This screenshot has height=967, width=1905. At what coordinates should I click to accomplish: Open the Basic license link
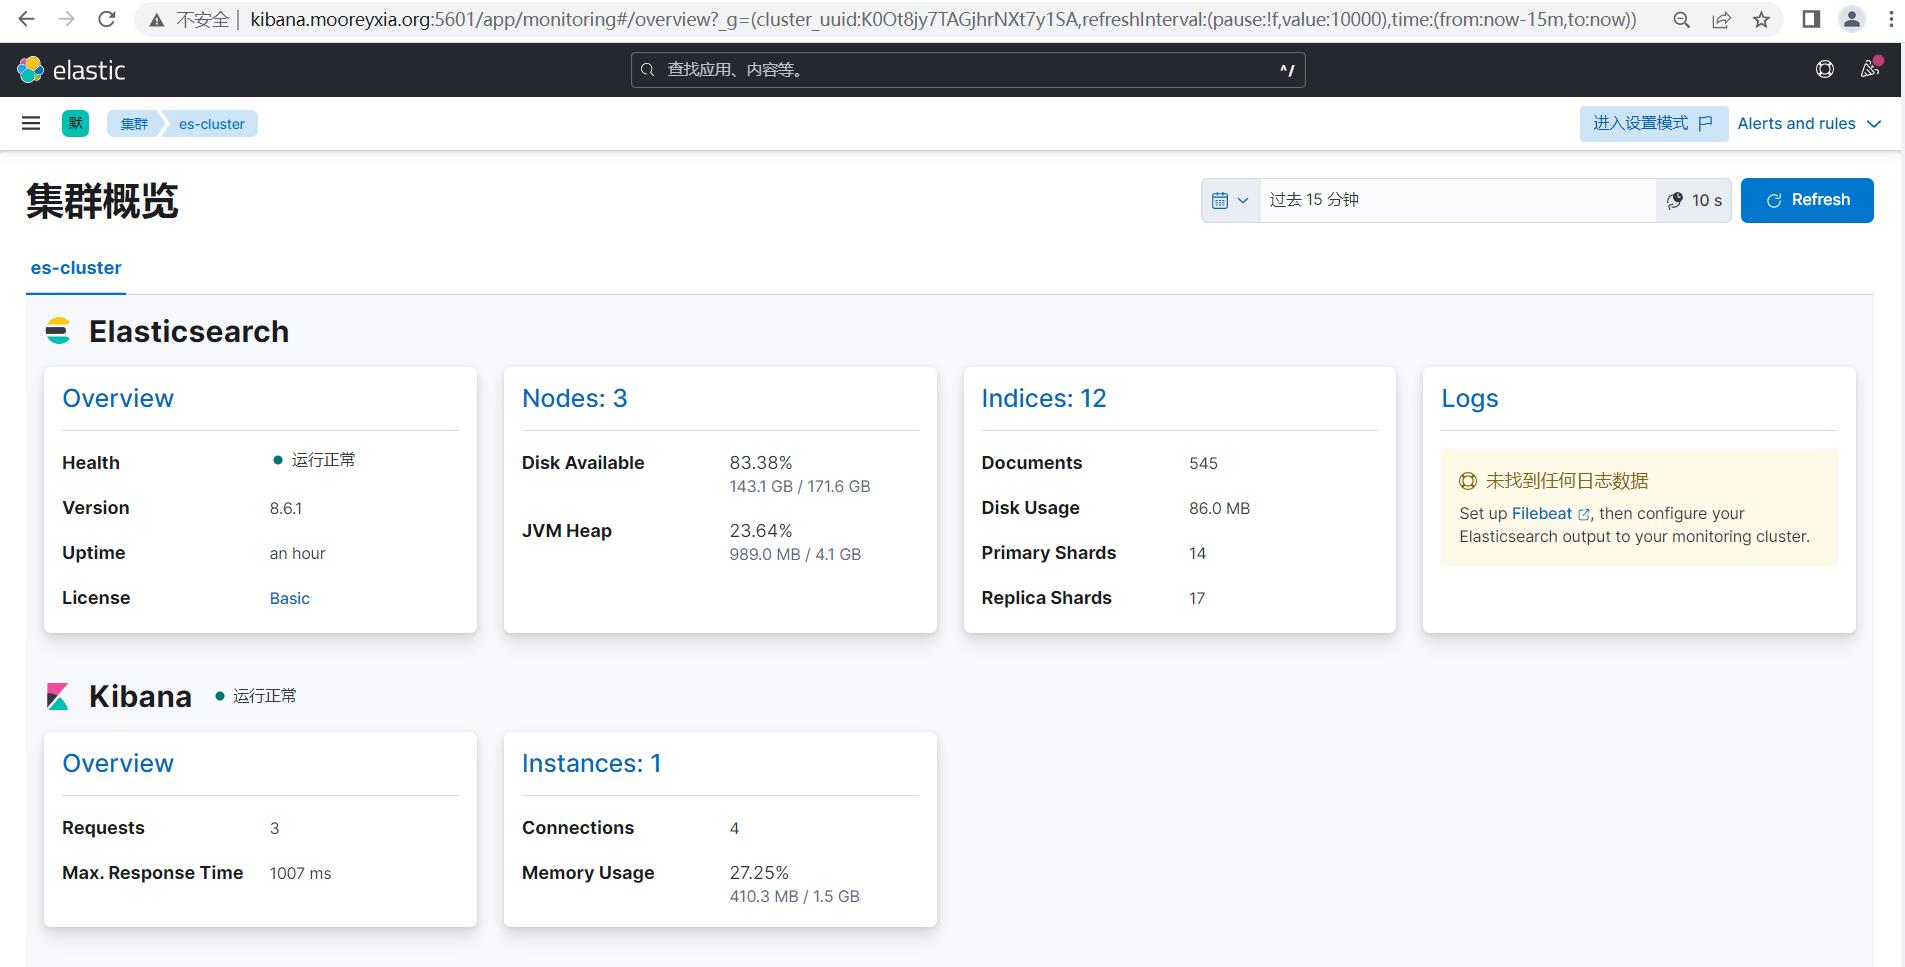(290, 598)
